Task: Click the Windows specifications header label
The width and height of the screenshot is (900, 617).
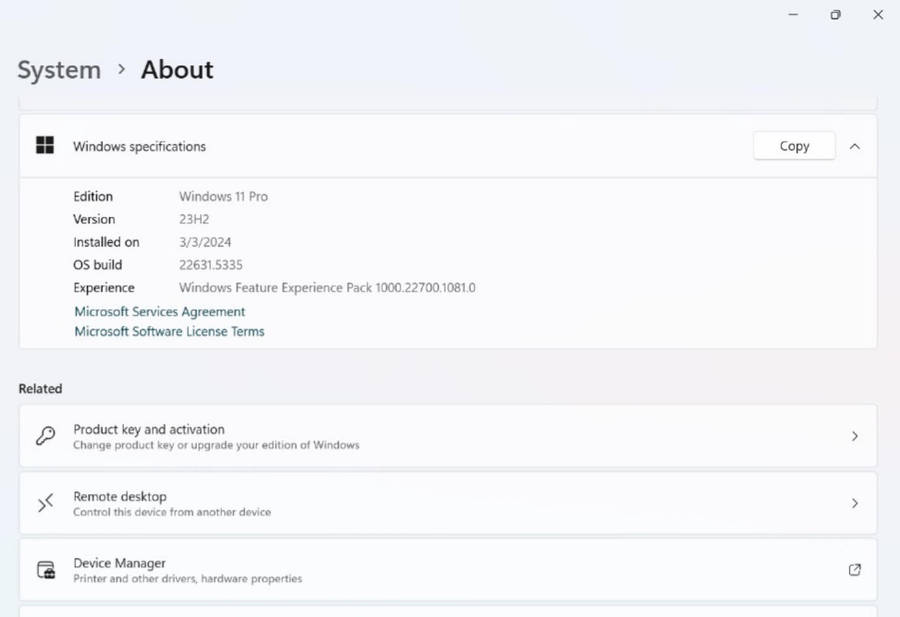Action: pyautogui.click(x=139, y=146)
